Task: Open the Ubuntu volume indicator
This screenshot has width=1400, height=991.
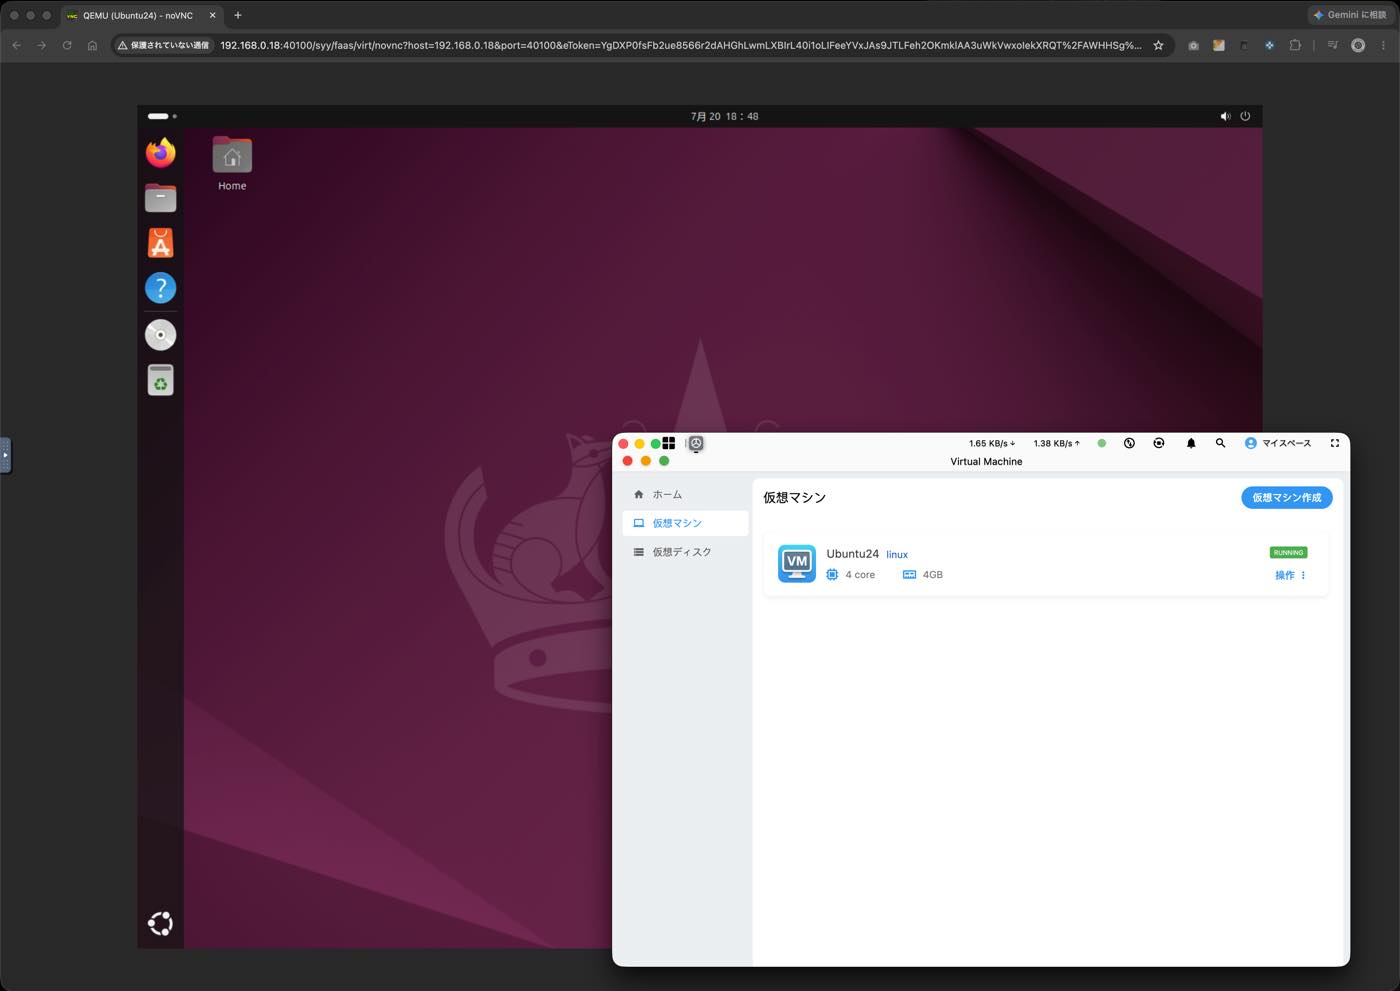Action: tap(1225, 116)
